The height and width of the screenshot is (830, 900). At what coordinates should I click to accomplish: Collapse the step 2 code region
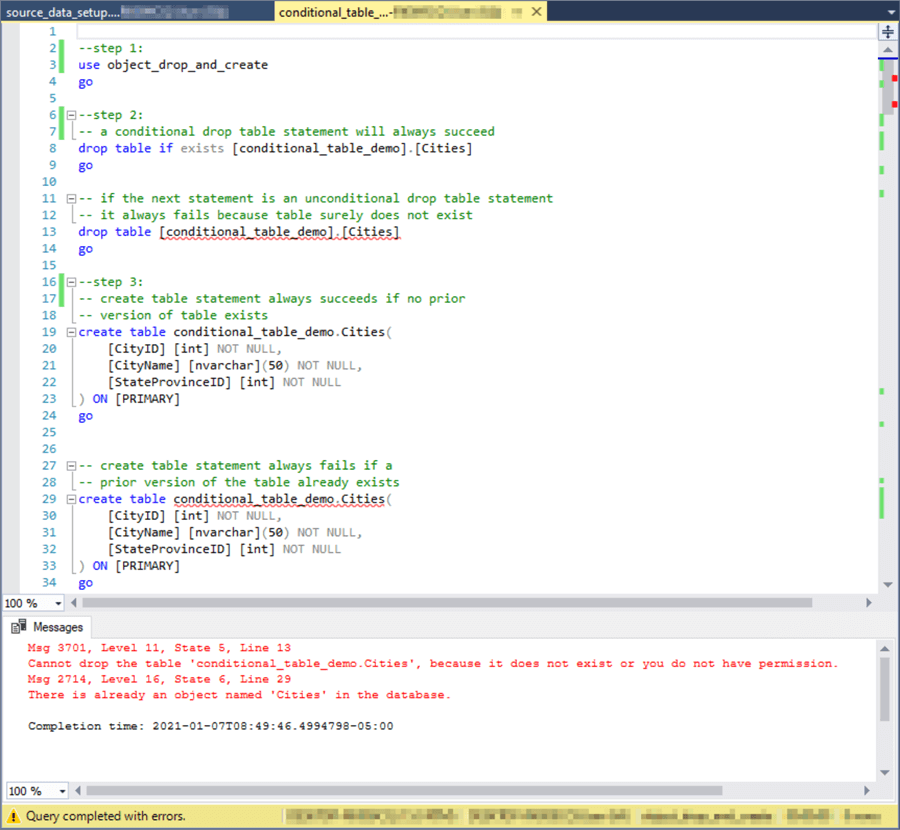tap(70, 114)
